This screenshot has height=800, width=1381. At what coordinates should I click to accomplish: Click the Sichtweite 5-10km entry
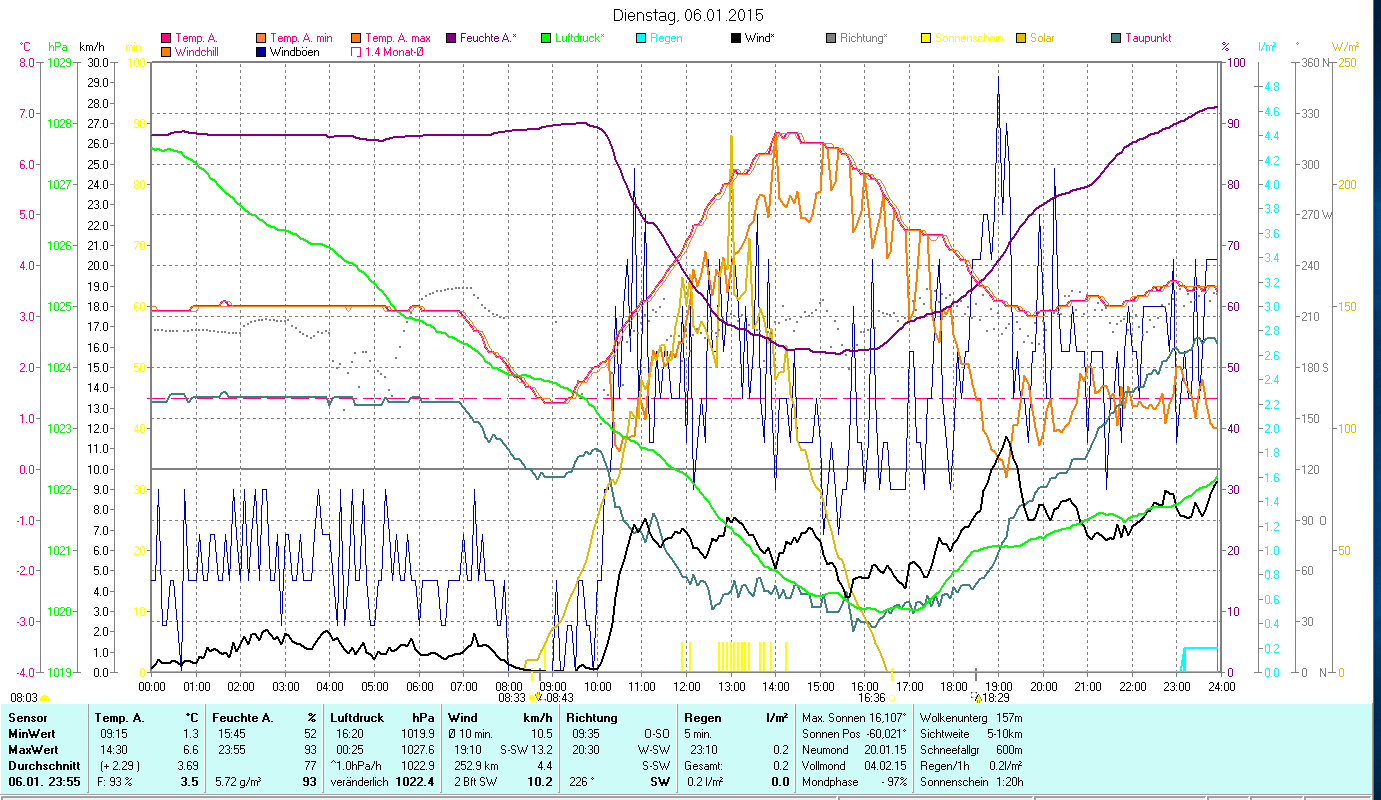(972, 734)
